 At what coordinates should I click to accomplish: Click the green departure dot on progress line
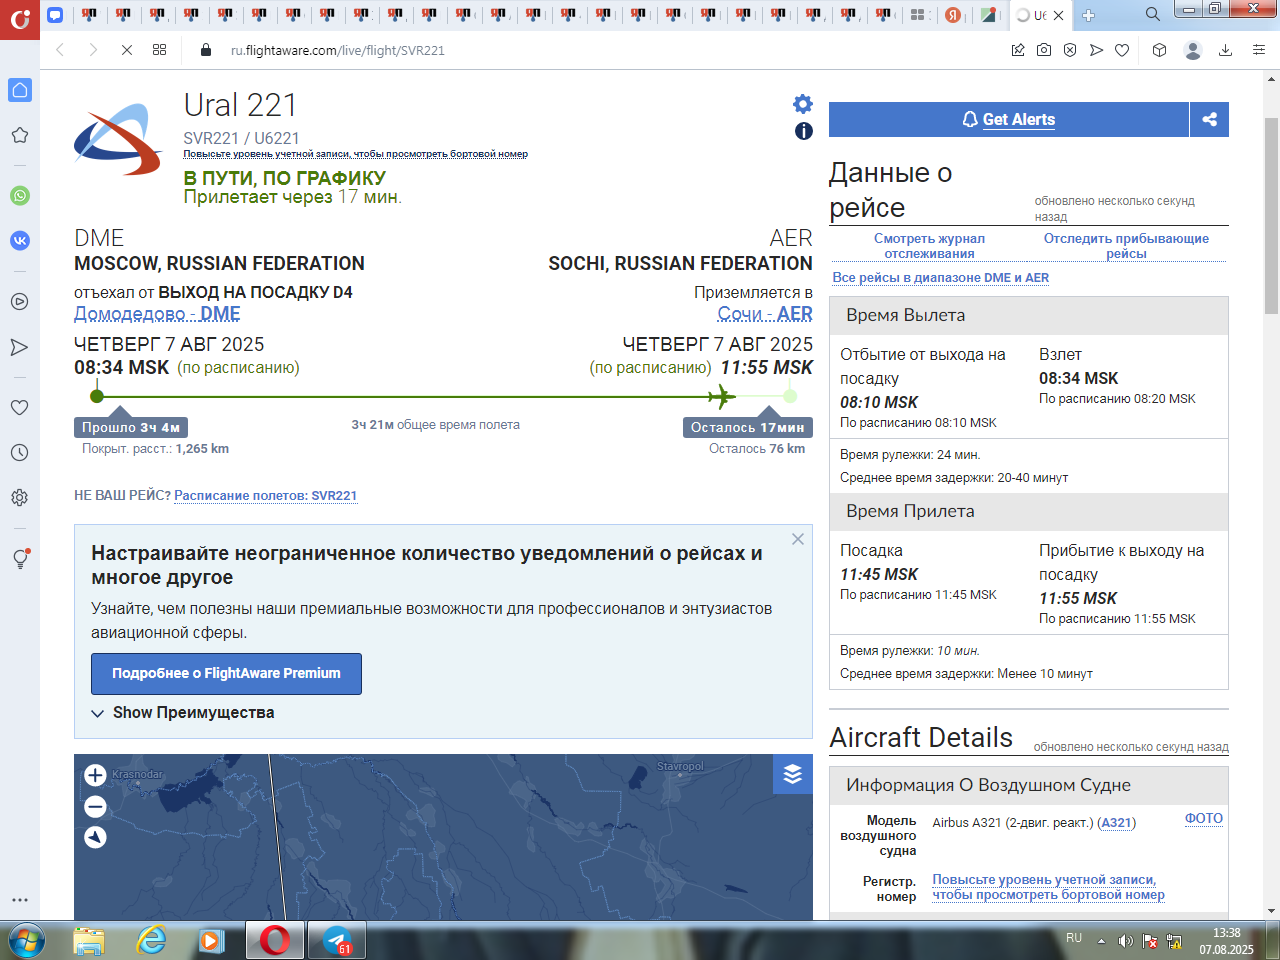[97, 397]
